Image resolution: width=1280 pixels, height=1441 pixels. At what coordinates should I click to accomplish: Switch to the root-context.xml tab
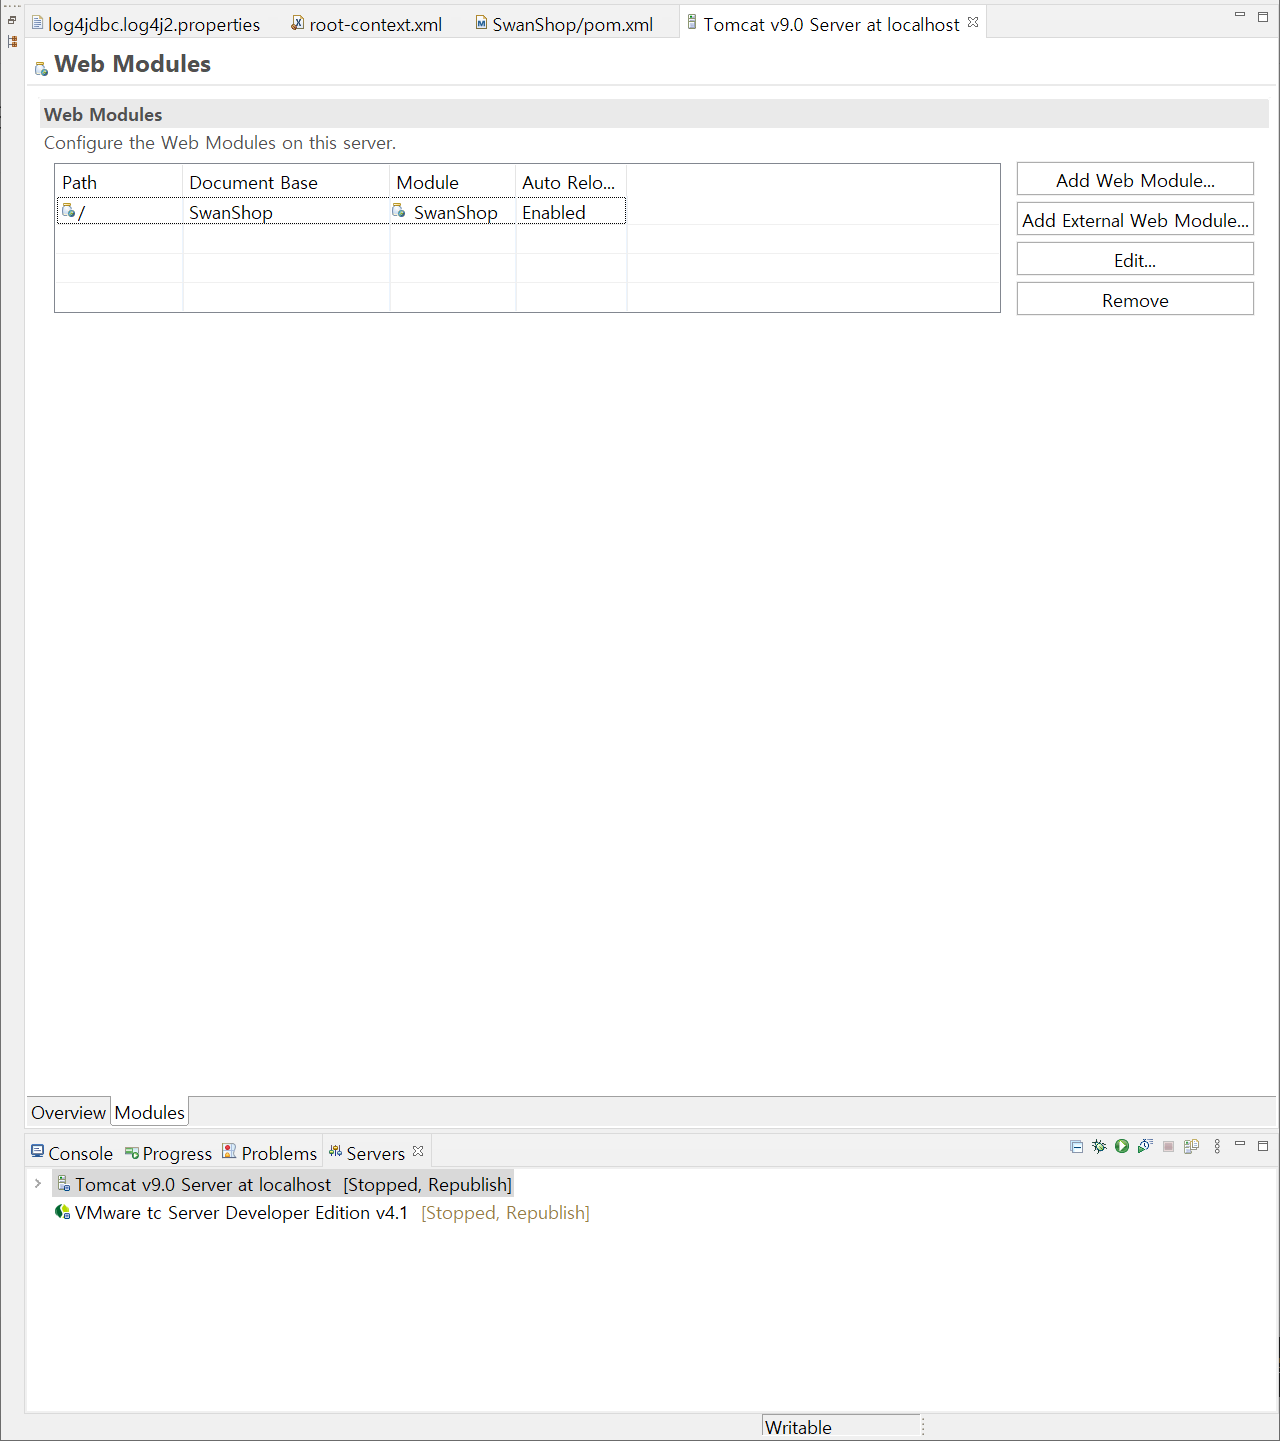(x=367, y=24)
